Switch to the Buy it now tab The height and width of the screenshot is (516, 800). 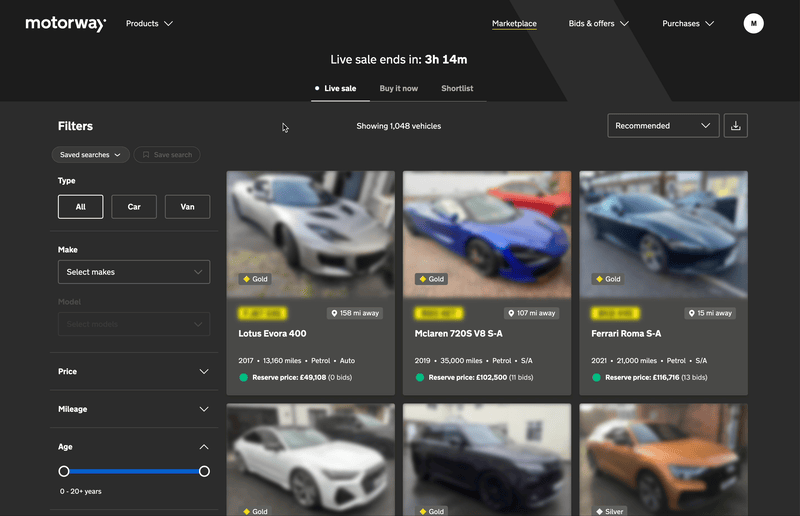click(398, 88)
